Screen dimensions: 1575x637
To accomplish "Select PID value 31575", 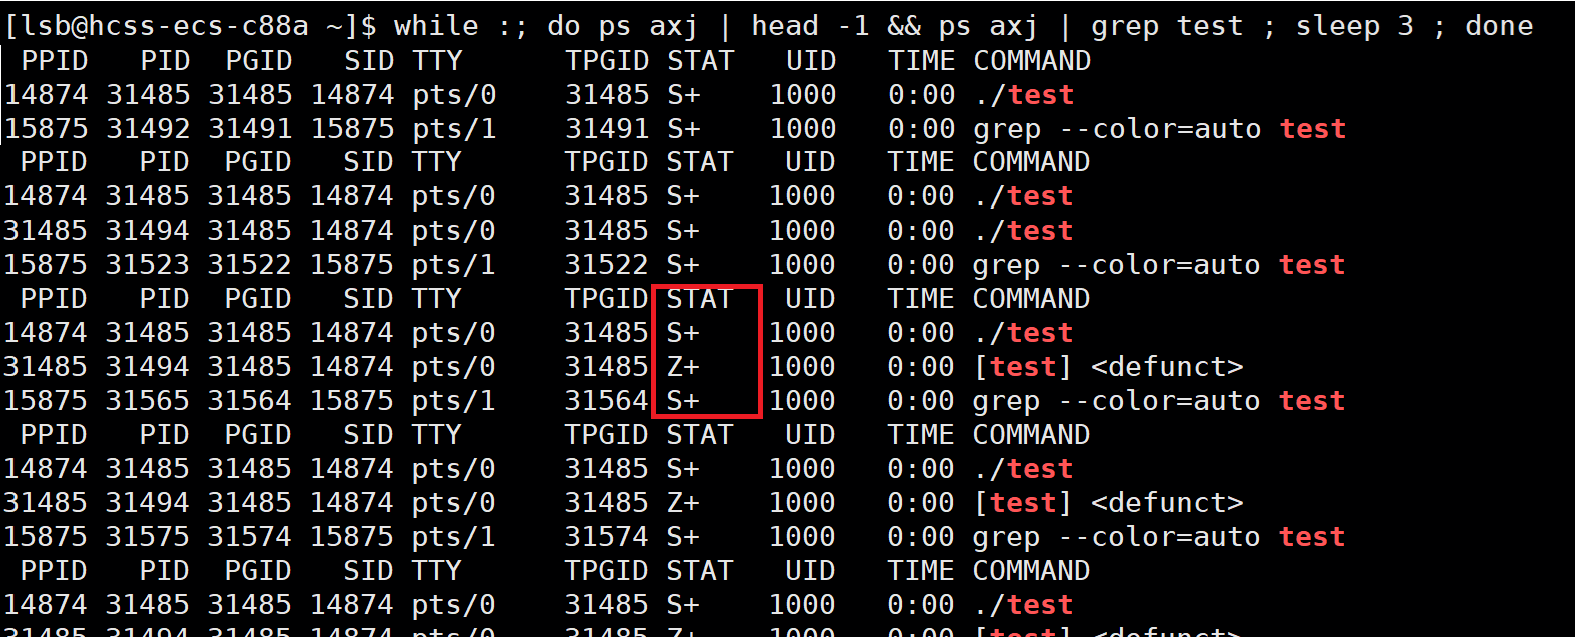I will point(147,537).
